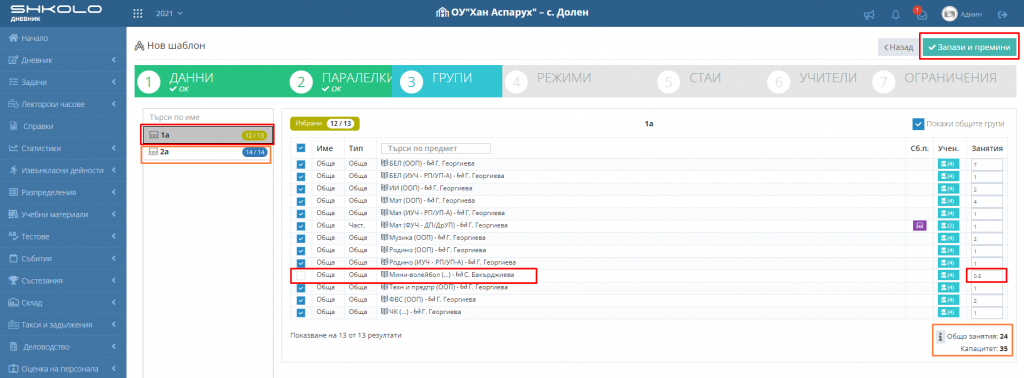Click the Занятия field for БЕЛ (ООП) row
Image resolution: width=1024 pixels, height=378 pixels.
(x=986, y=164)
